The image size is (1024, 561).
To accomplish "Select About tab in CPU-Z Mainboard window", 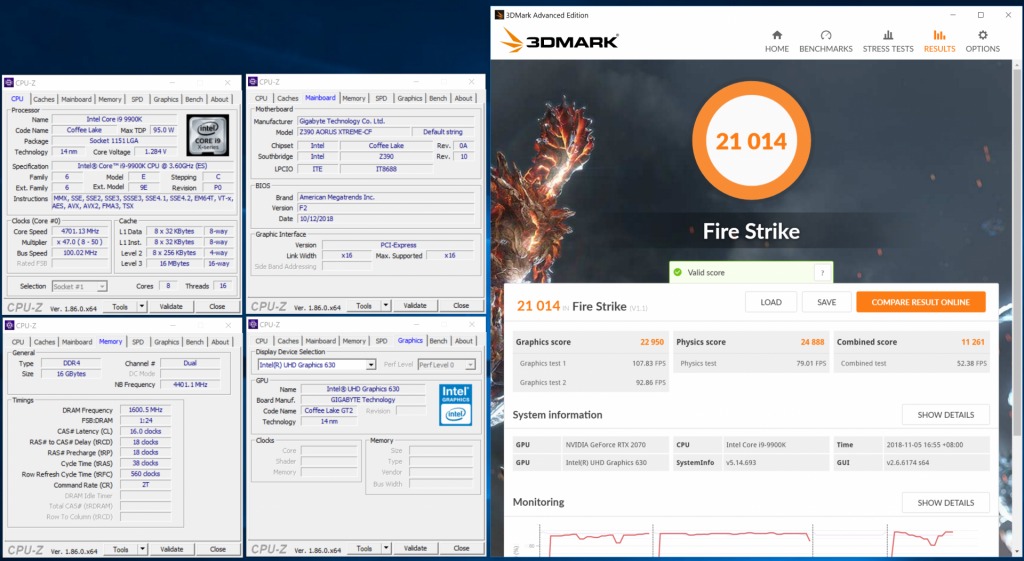I will (x=464, y=99).
